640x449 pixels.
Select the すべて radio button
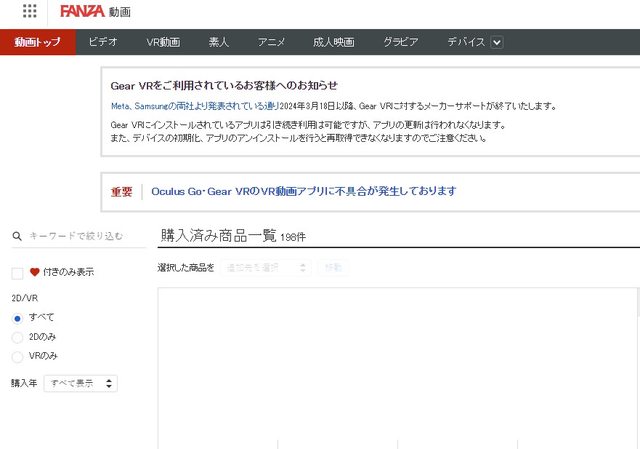coord(17,317)
